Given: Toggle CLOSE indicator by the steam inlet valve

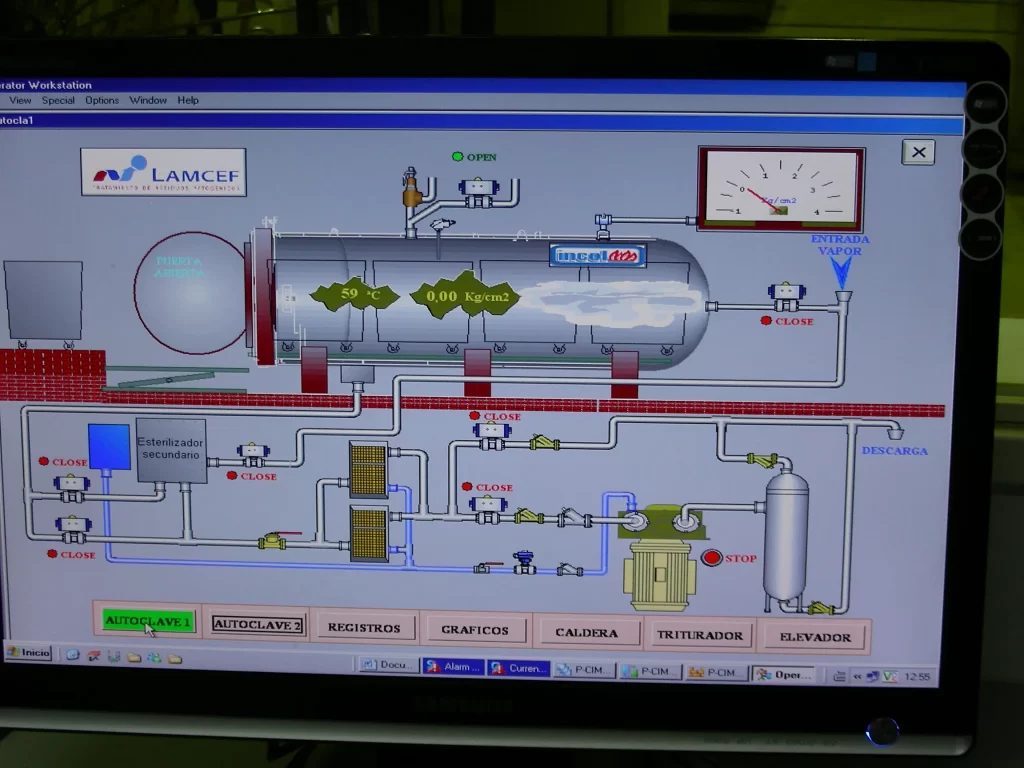Looking at the screenshot, I should pyautogui.click(x=766, y=321).
